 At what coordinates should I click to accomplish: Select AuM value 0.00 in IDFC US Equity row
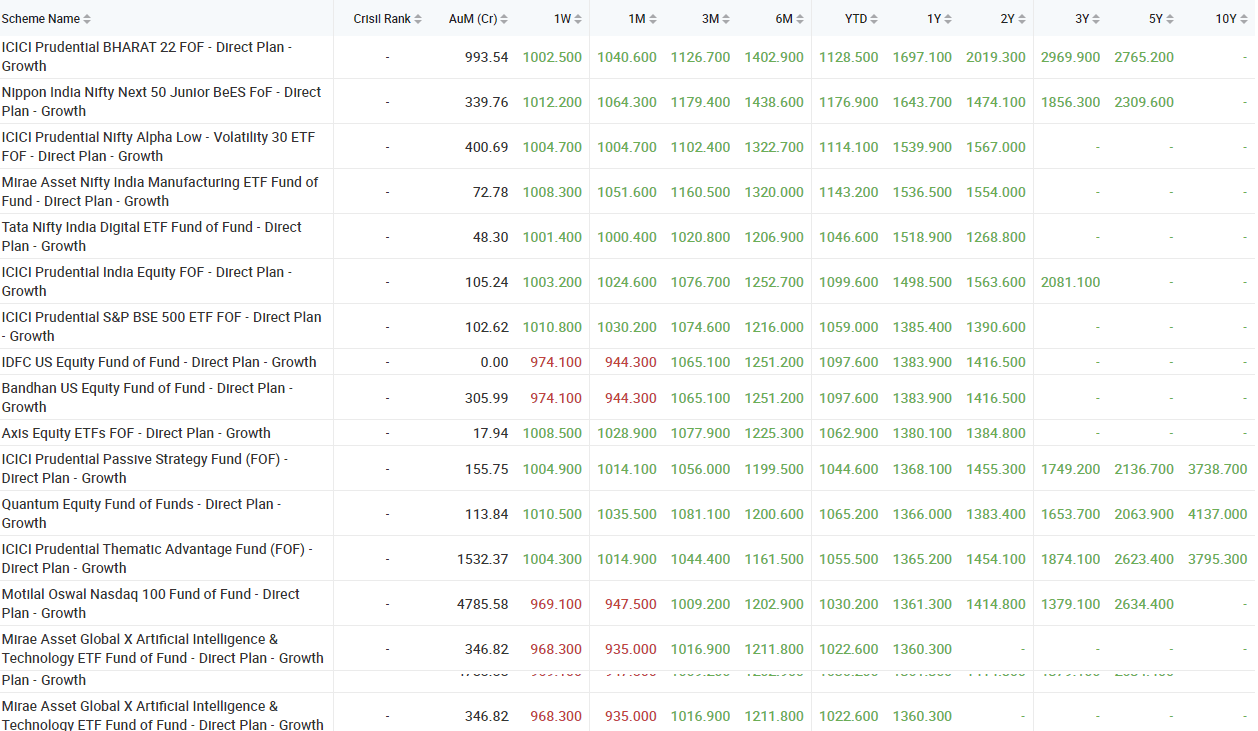pos(495,362)
